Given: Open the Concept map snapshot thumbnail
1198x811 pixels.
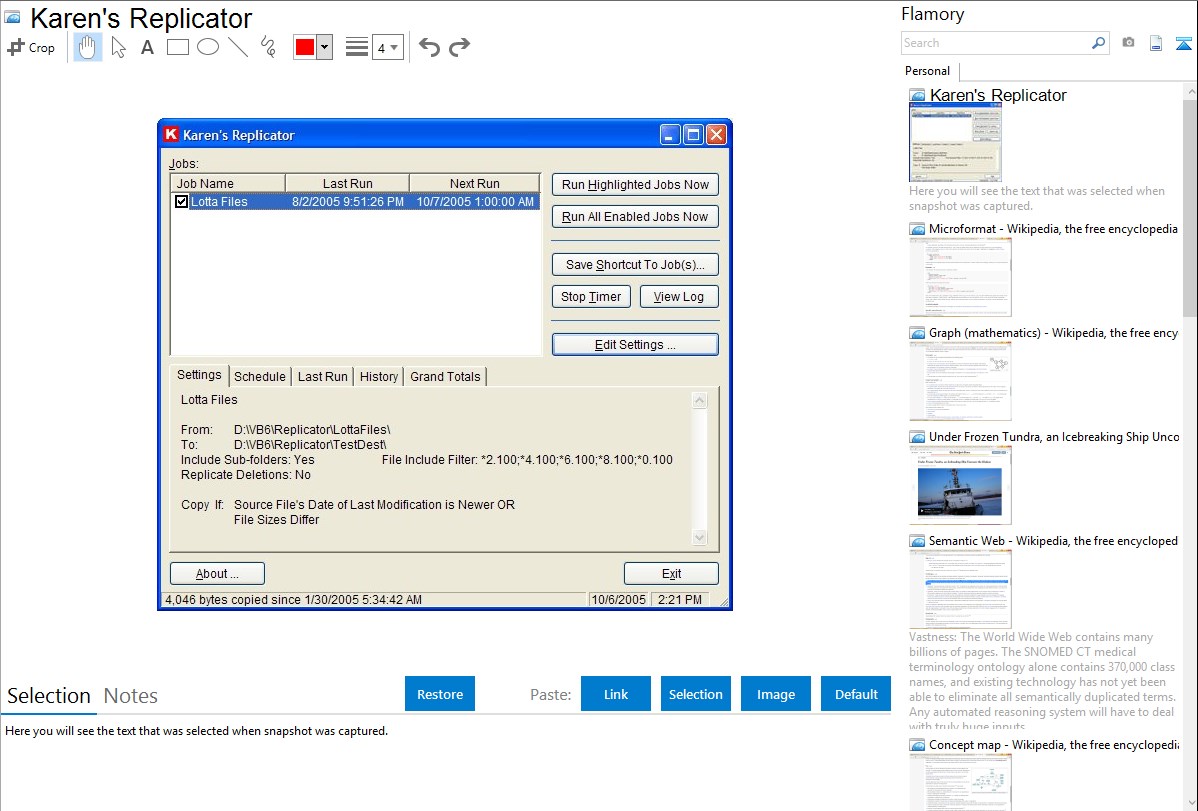Looking at the screenshot, I should click(960, 782).
